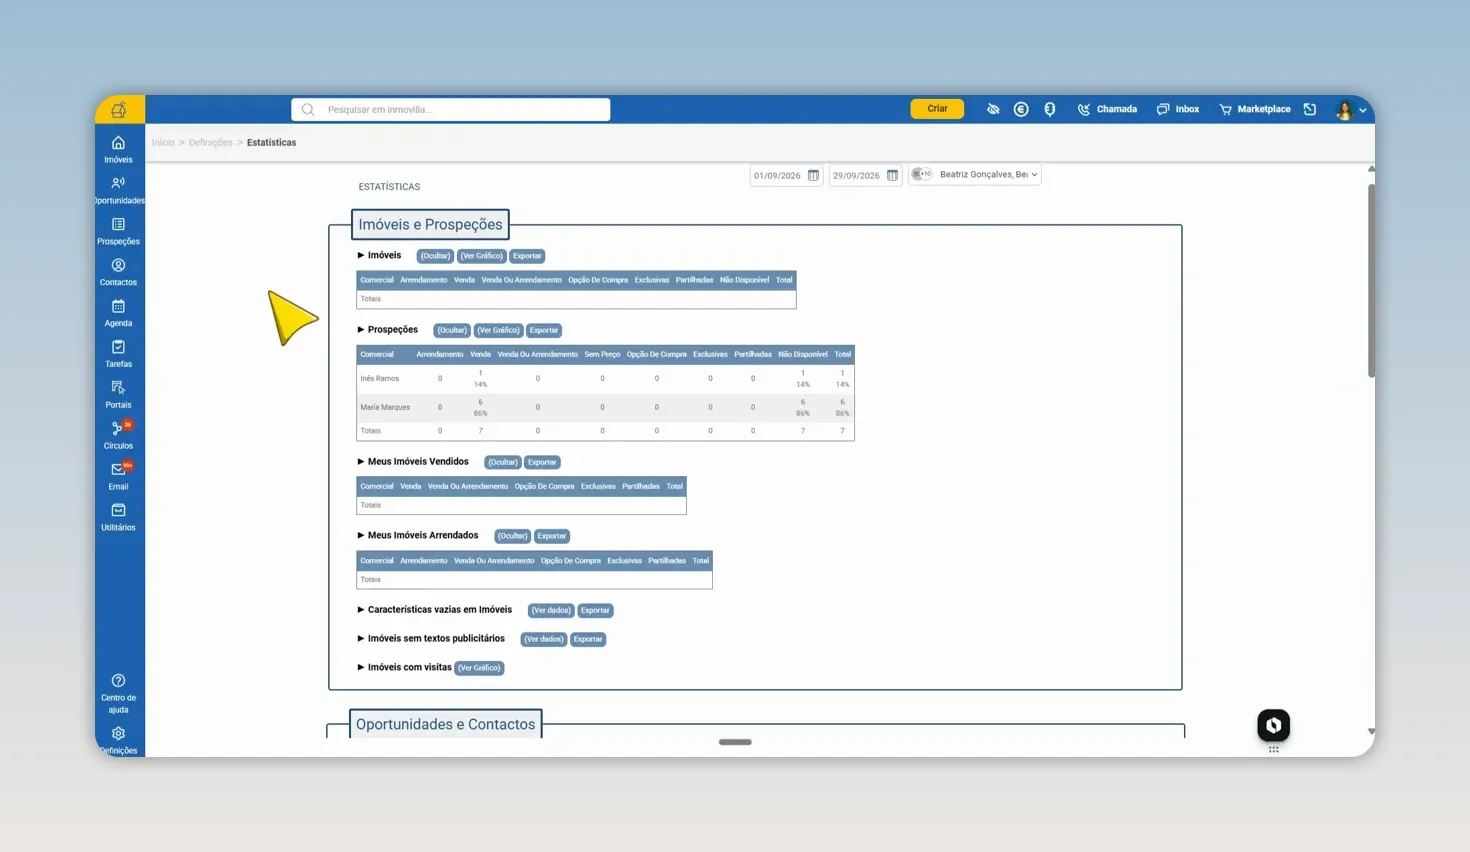Export the Prospeções table
This screenshot has width=1470, height=852.
[x=544, y=330]
